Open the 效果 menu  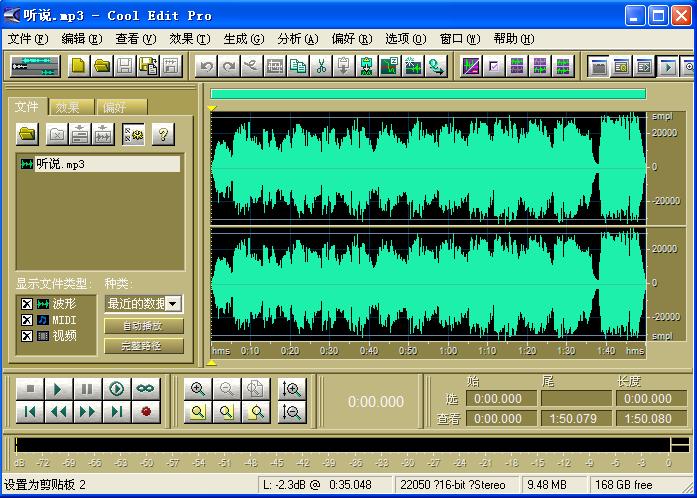189,39
